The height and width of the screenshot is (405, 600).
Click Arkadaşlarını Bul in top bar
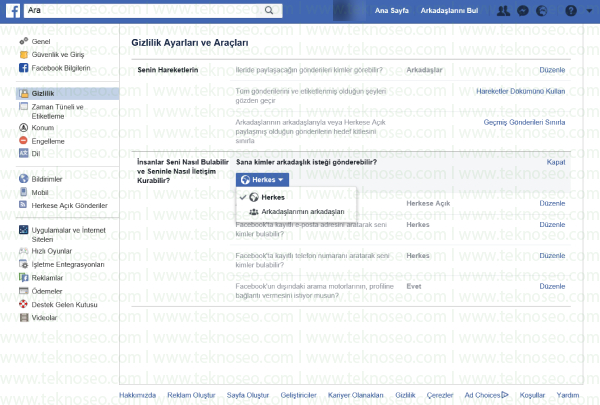(449, 11)
